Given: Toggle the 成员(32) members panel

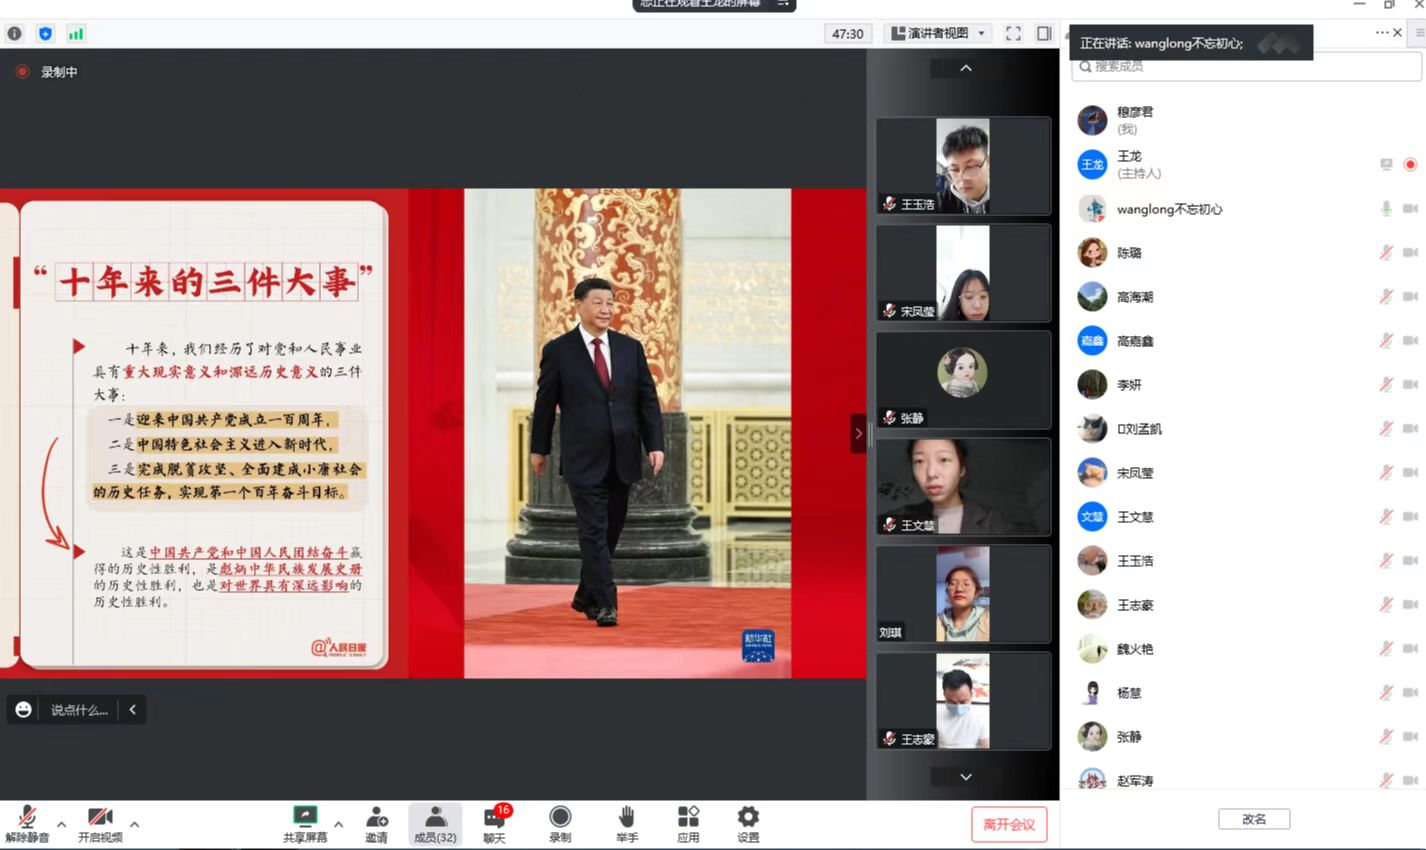Looking at the screenshot, I should tap(435, 823).
